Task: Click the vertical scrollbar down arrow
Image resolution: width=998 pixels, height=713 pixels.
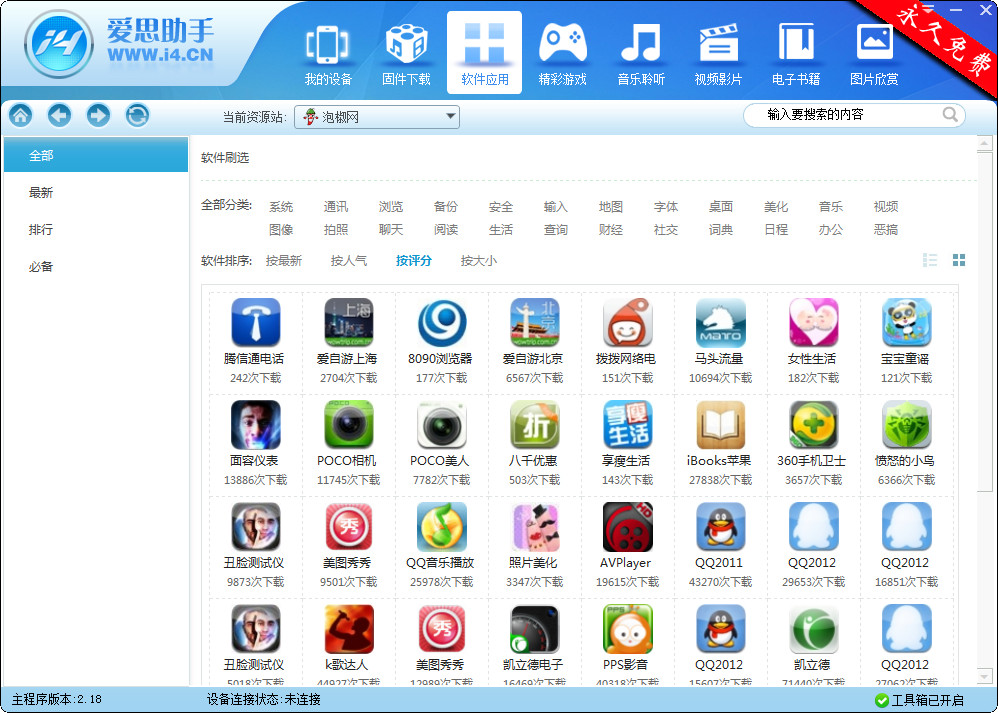Action: tap(985, 676)
